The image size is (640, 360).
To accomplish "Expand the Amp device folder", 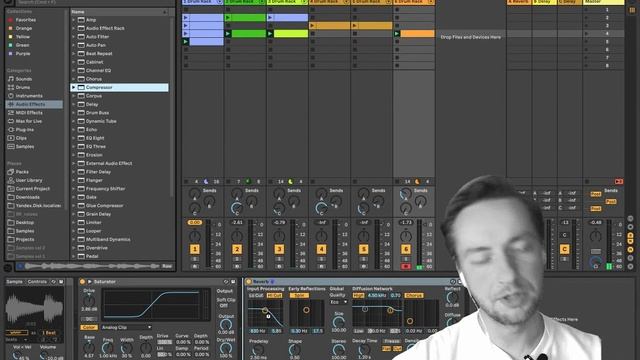I will 73,20.
